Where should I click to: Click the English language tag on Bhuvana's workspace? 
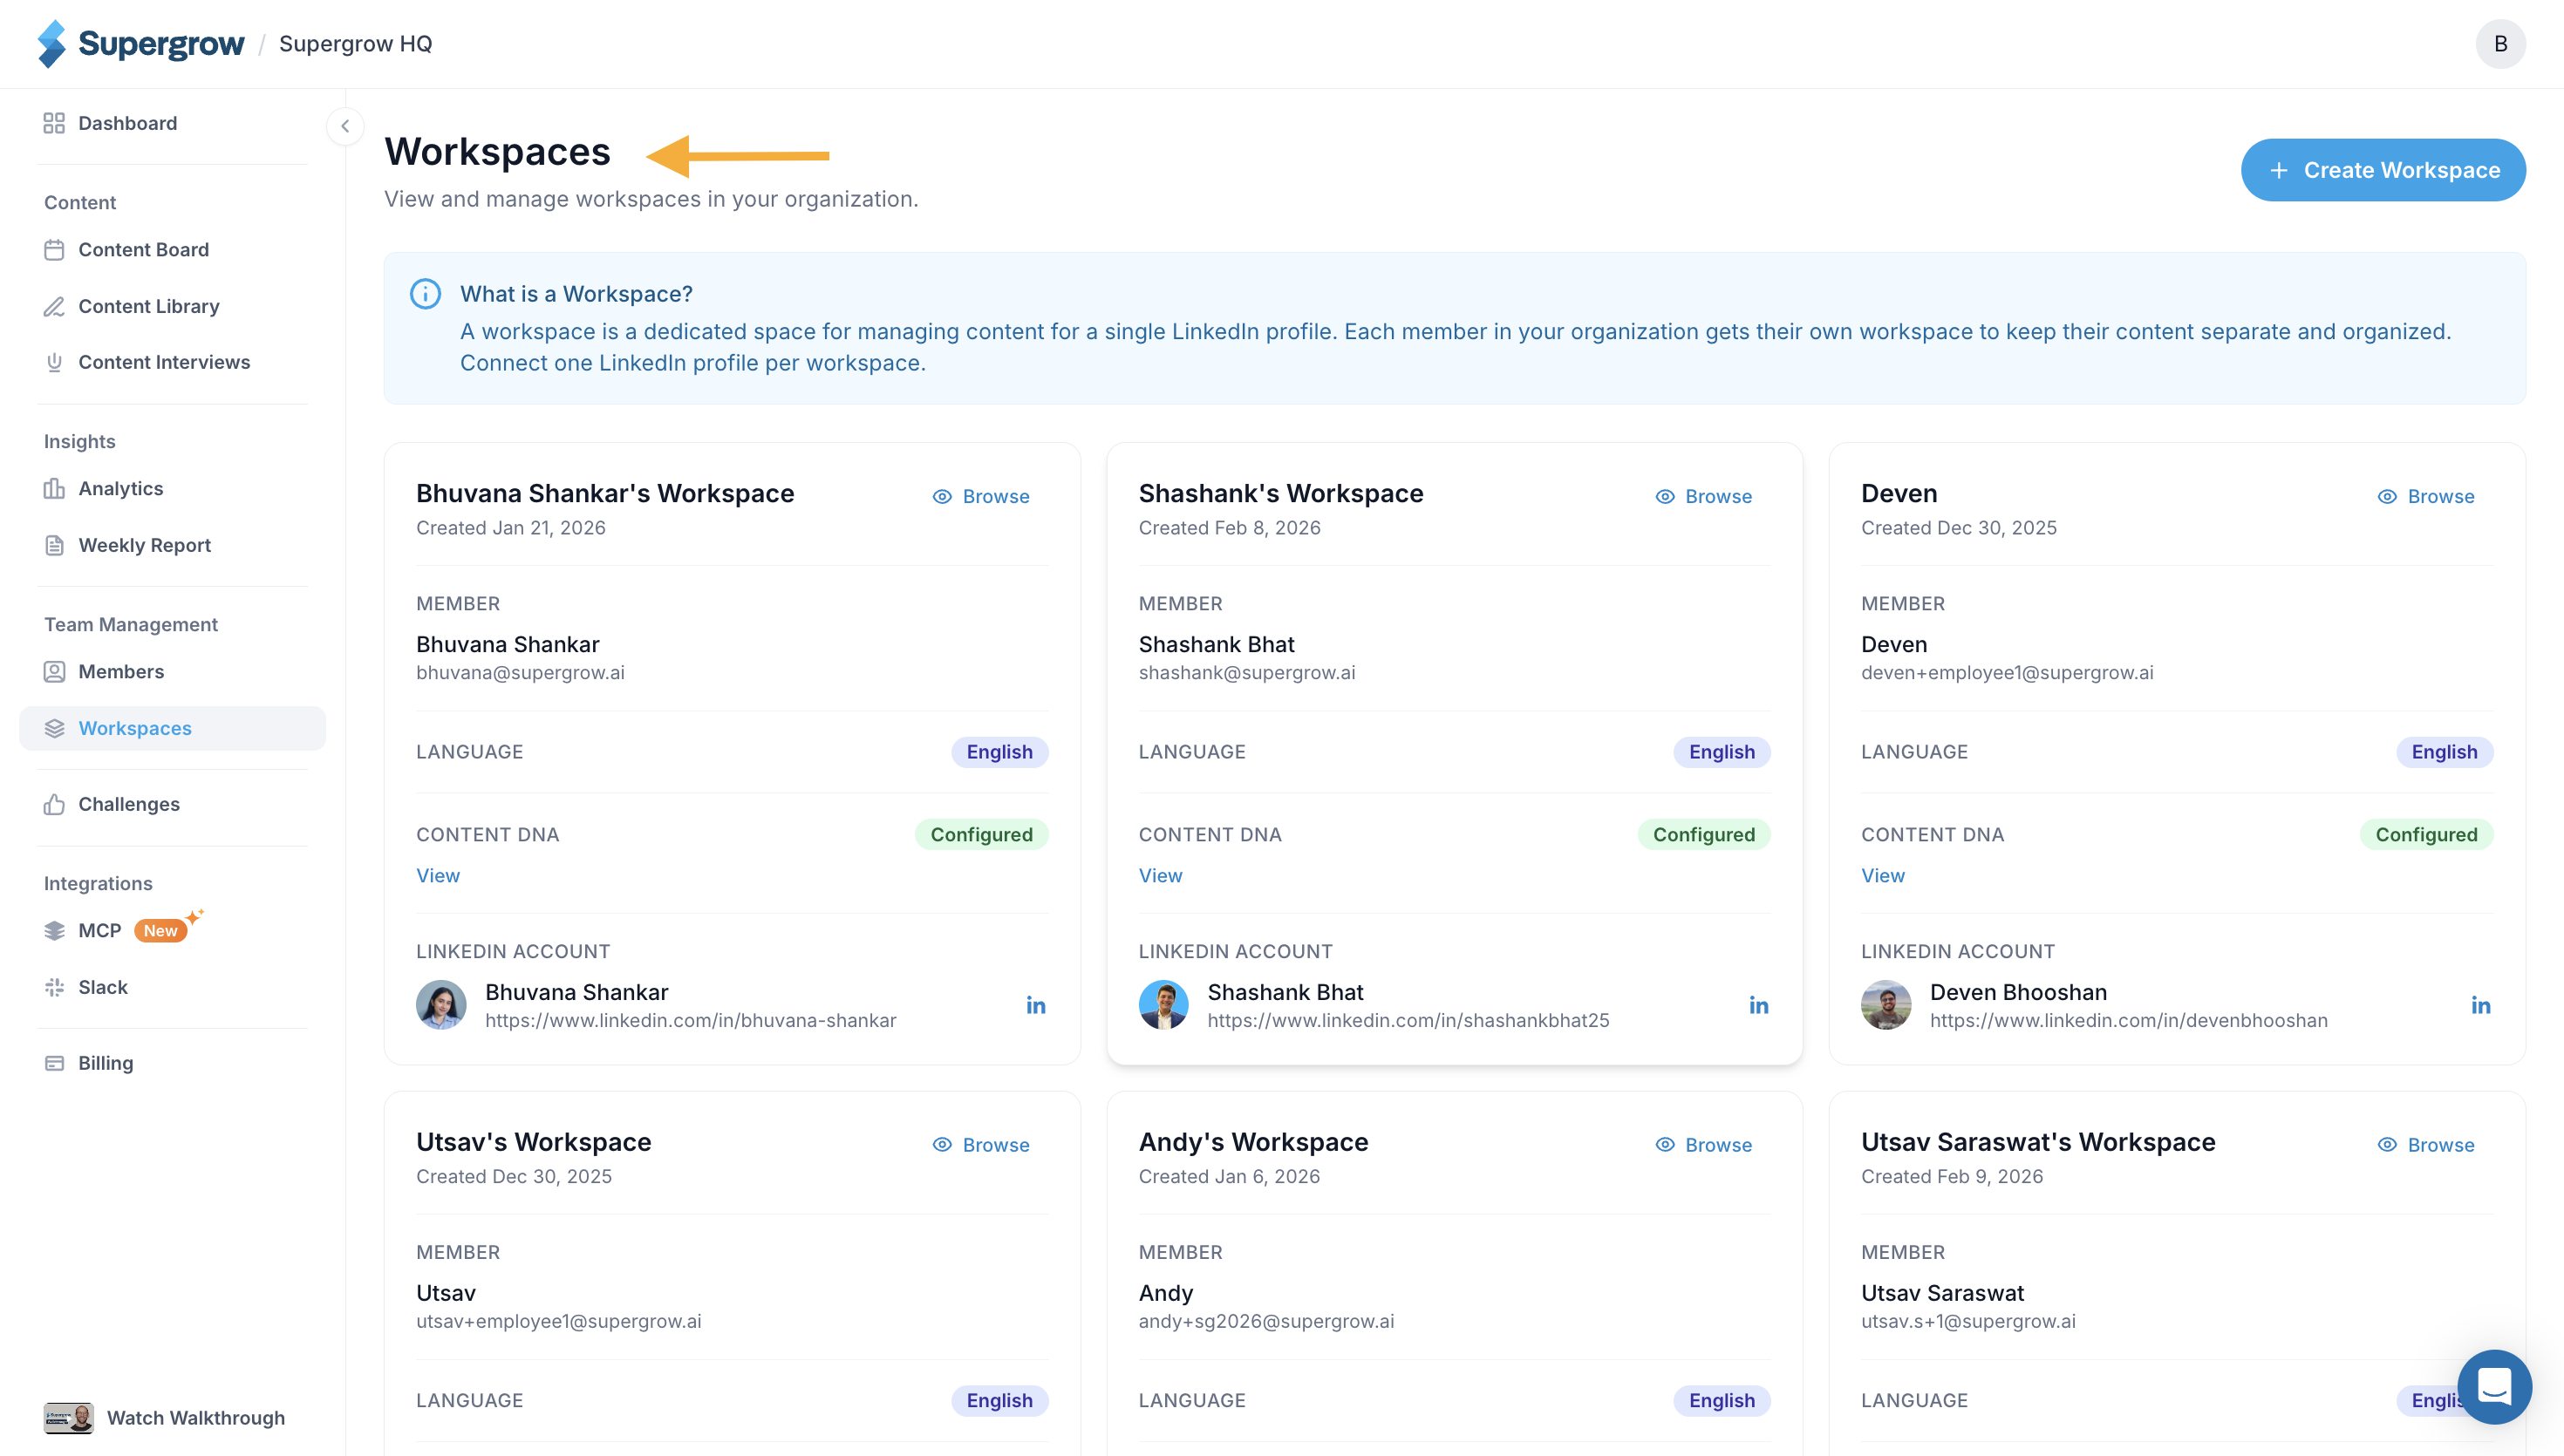(999, 752)
